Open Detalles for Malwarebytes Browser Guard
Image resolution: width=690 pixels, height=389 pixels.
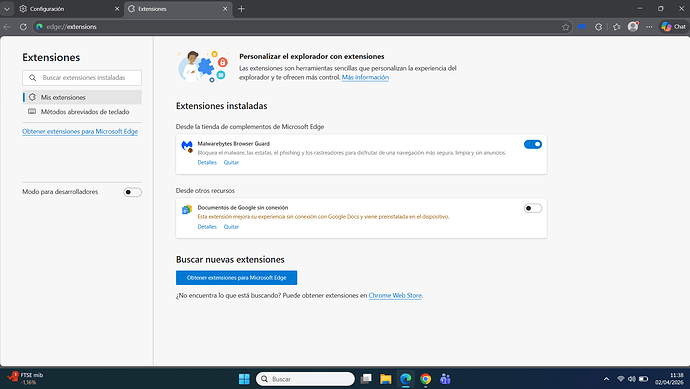(207, 162)
